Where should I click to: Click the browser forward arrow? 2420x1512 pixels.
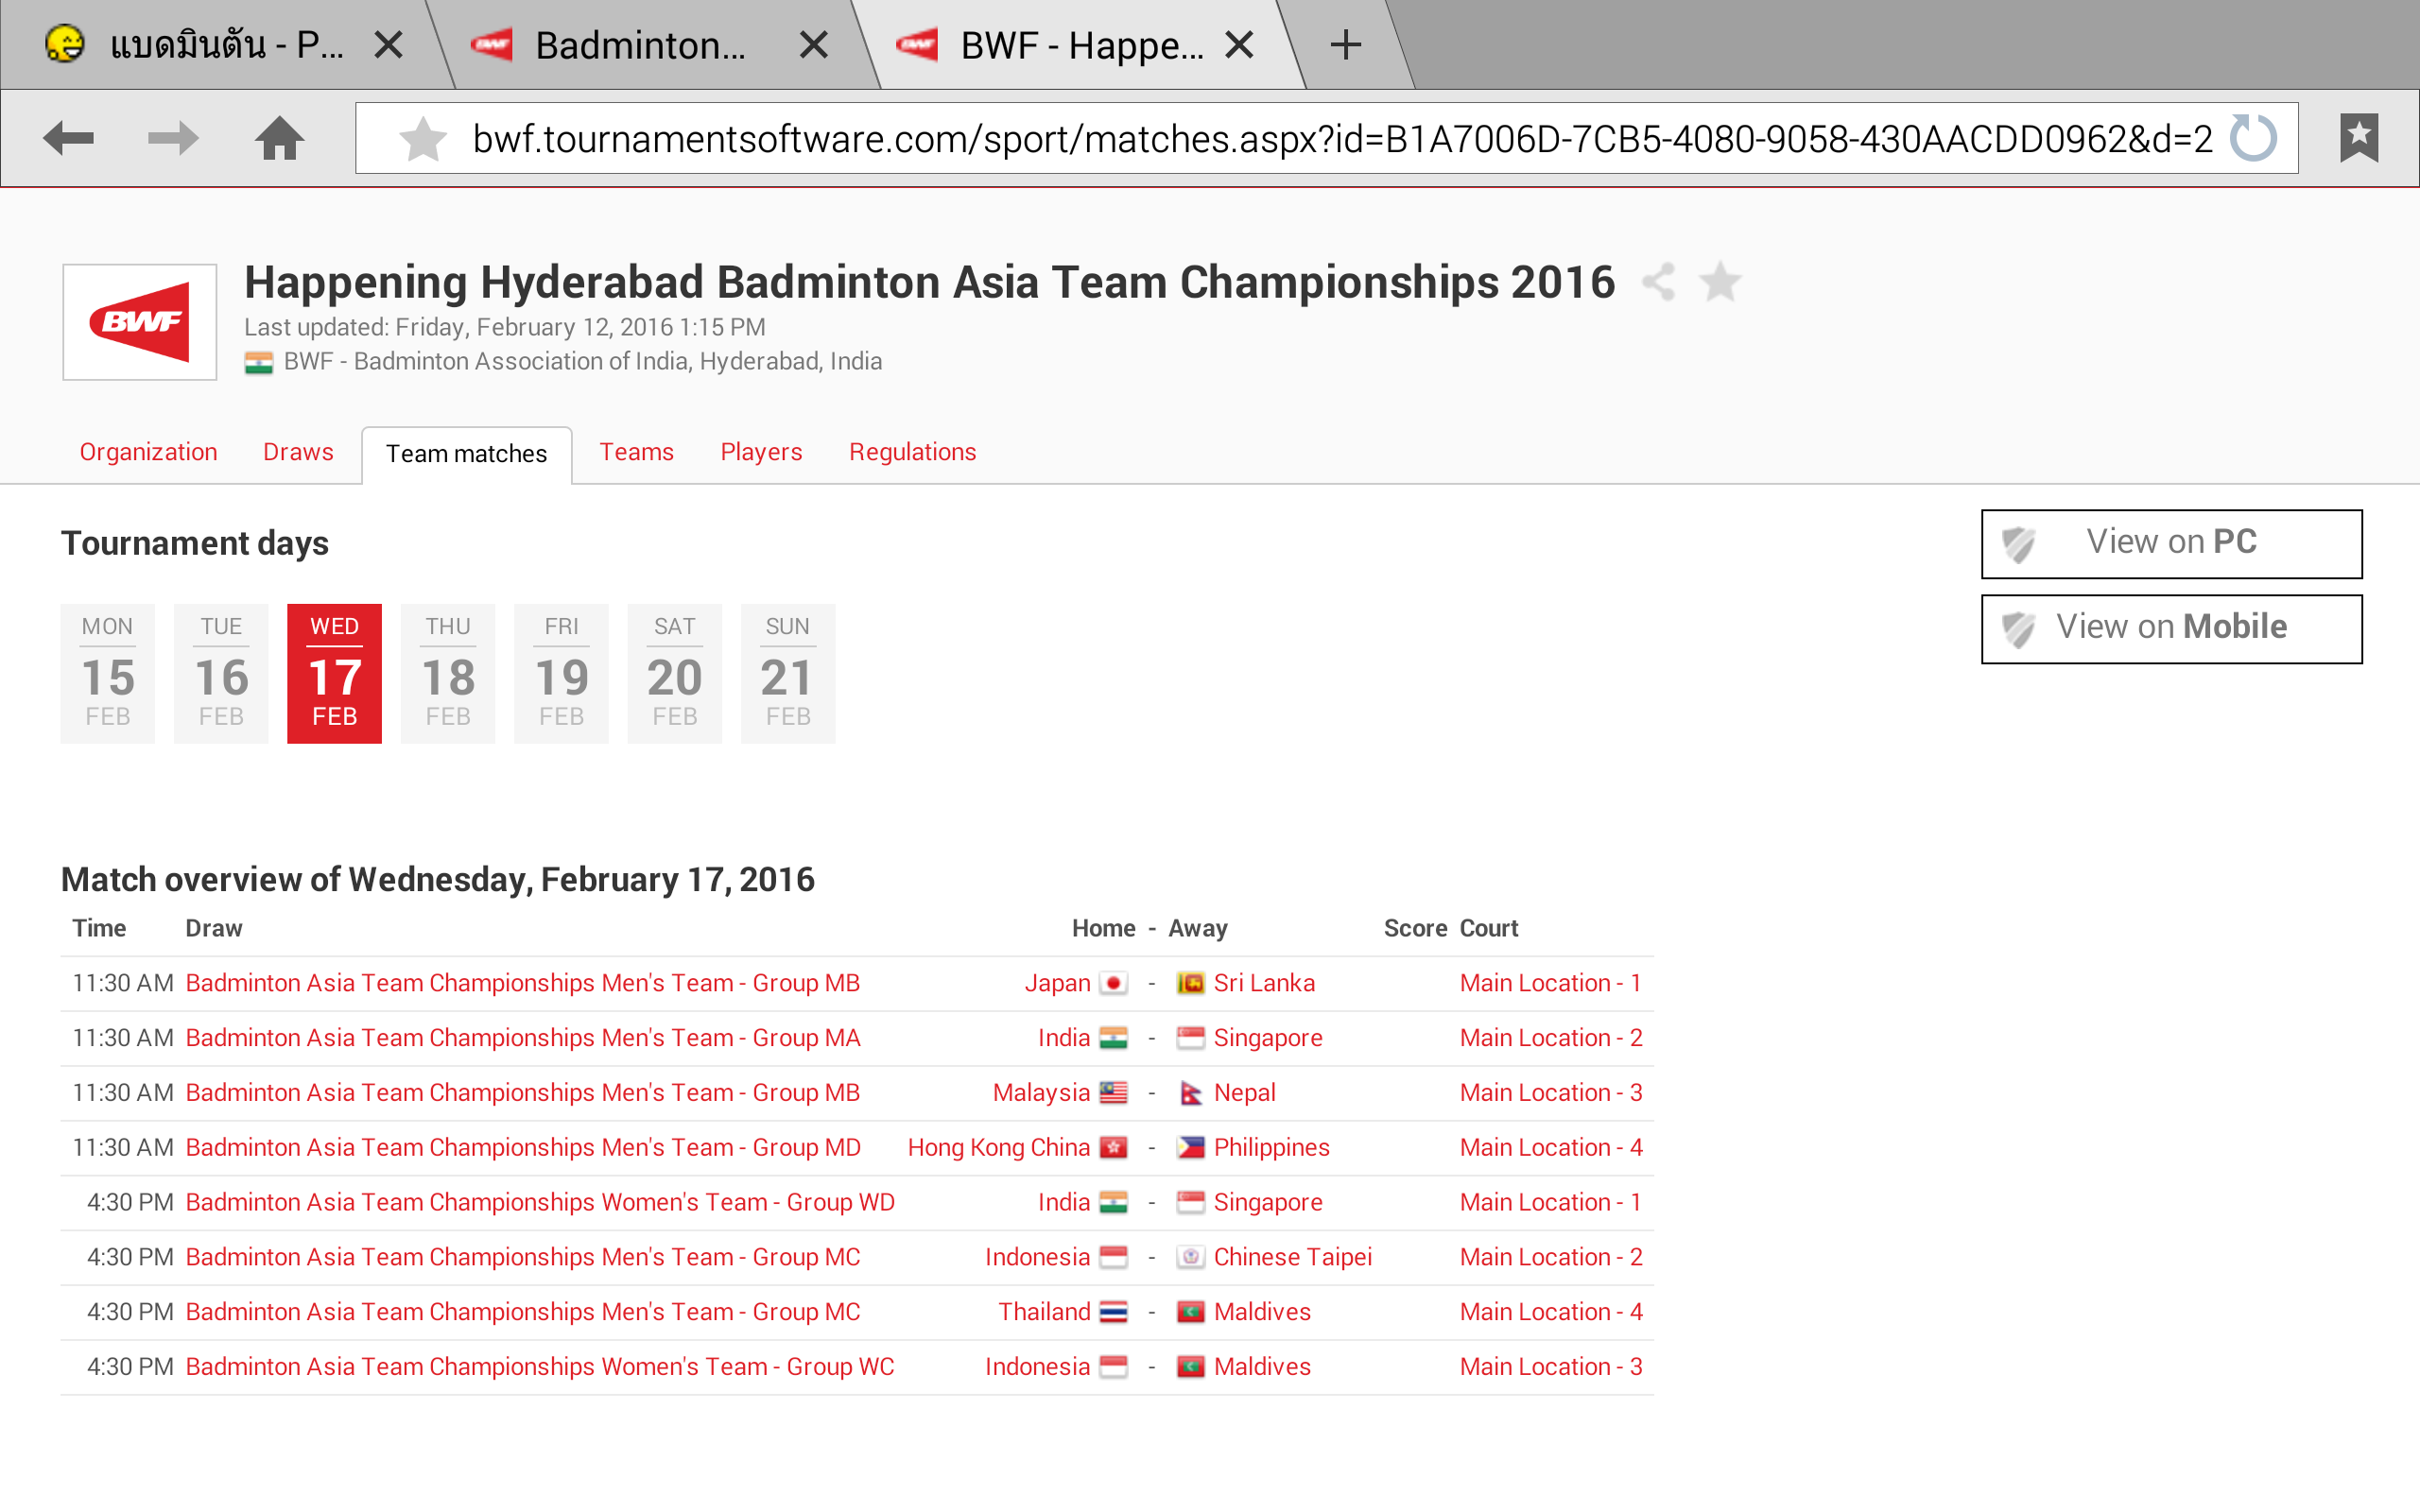click(x=172, y=138)
